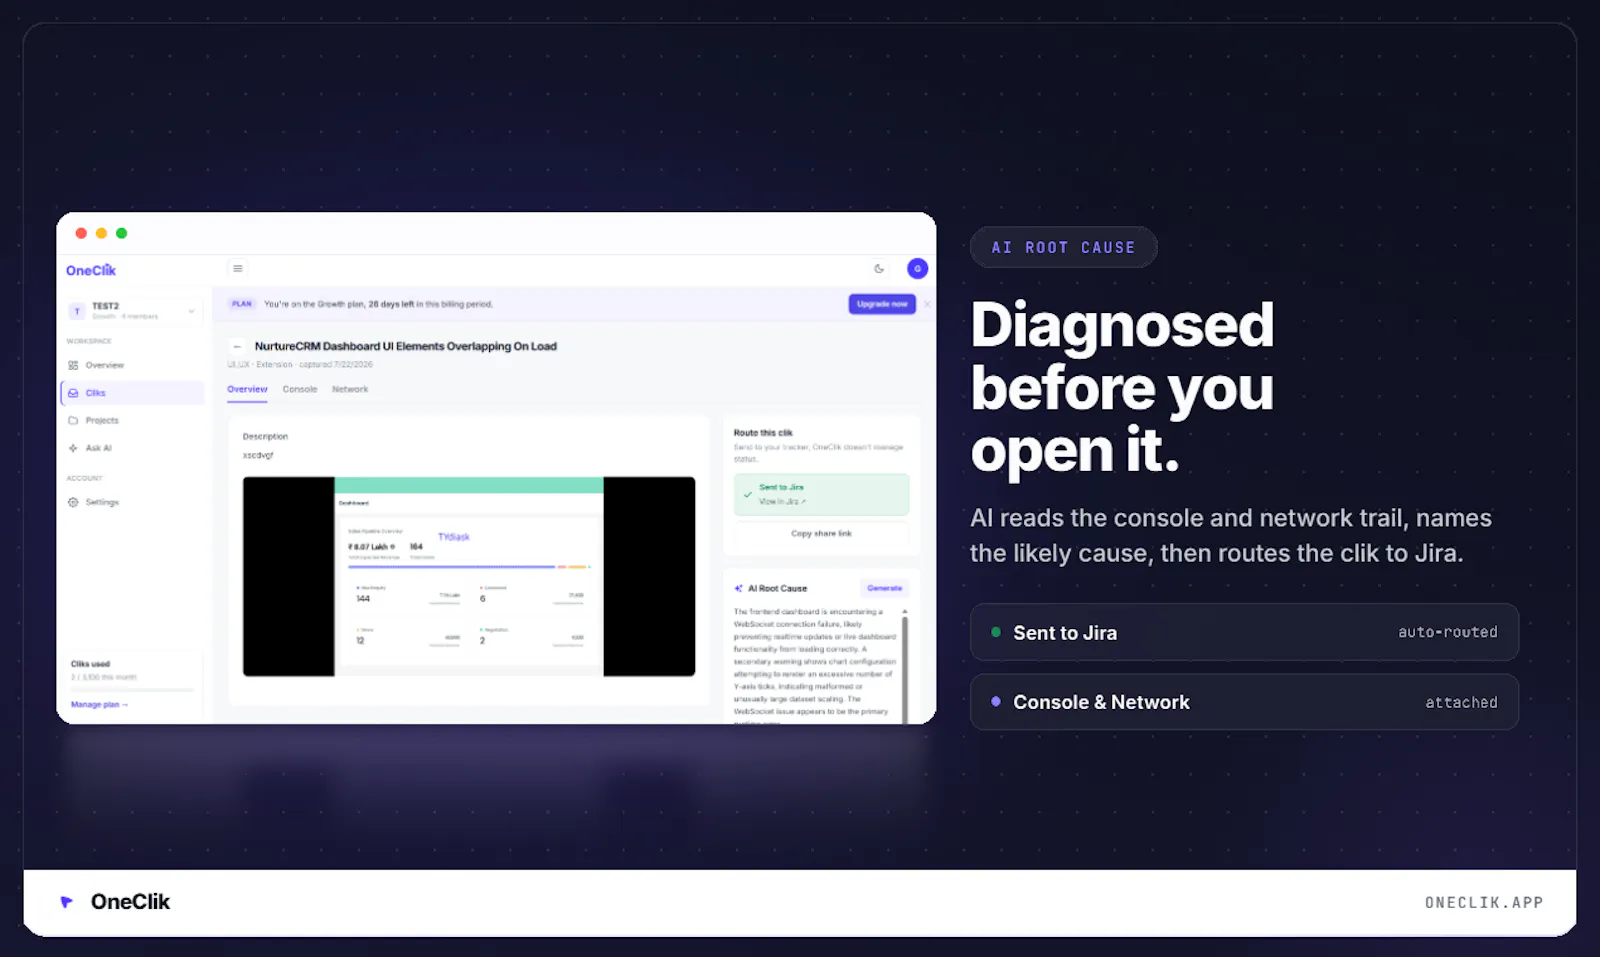Click the Cliks used label
Image resolution: width=1600 pixels, height=957 pixels.
tap(90, 664)
